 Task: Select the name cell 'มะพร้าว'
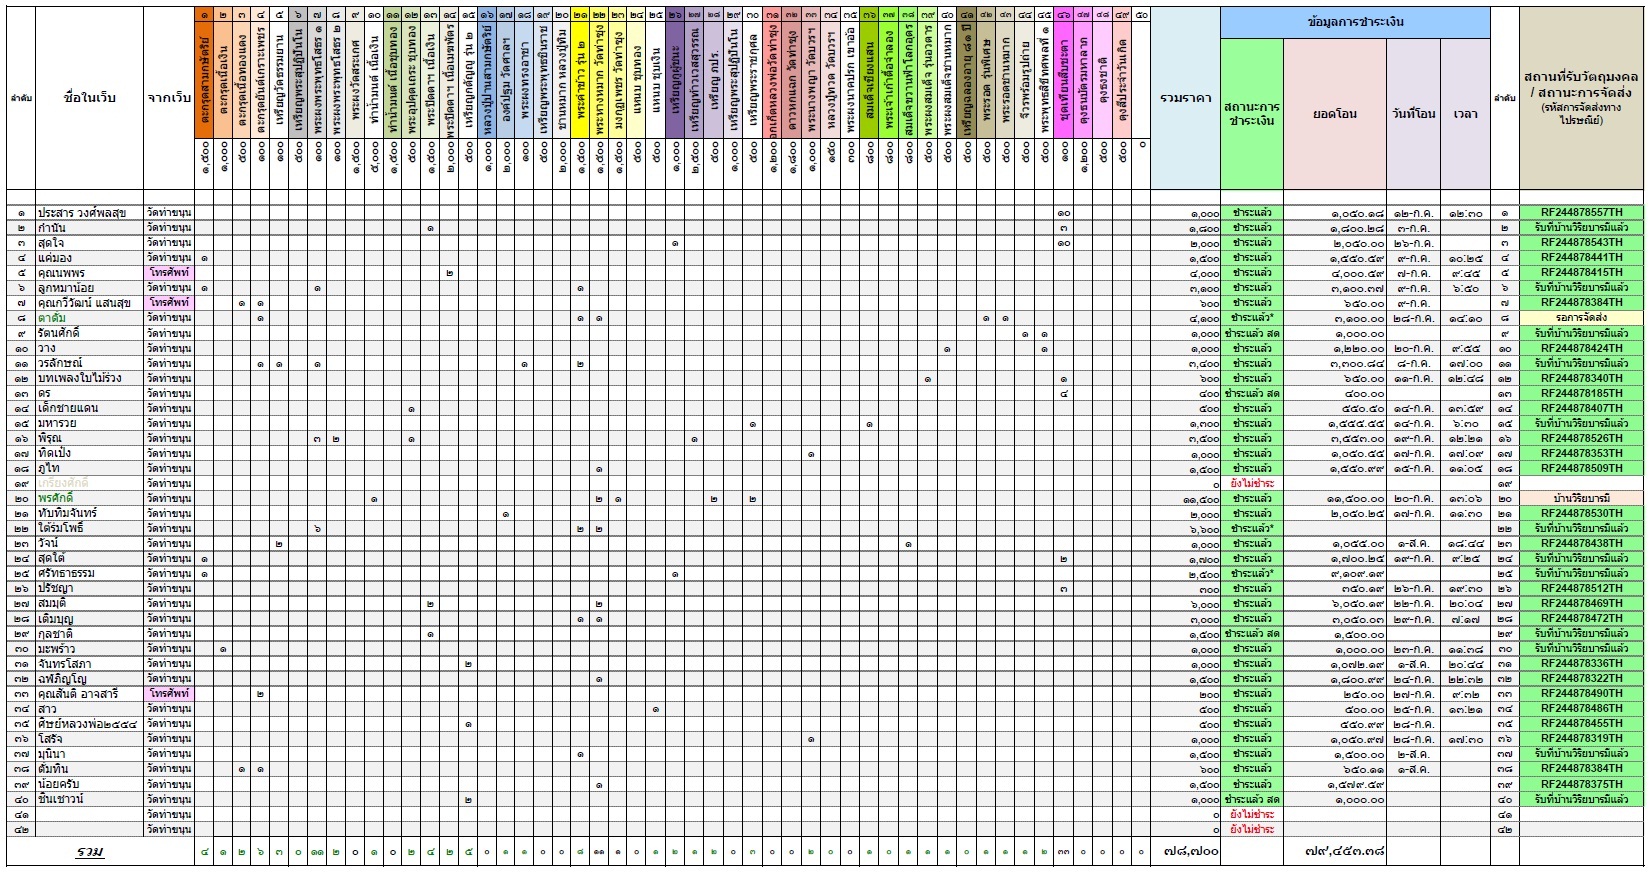89,649
